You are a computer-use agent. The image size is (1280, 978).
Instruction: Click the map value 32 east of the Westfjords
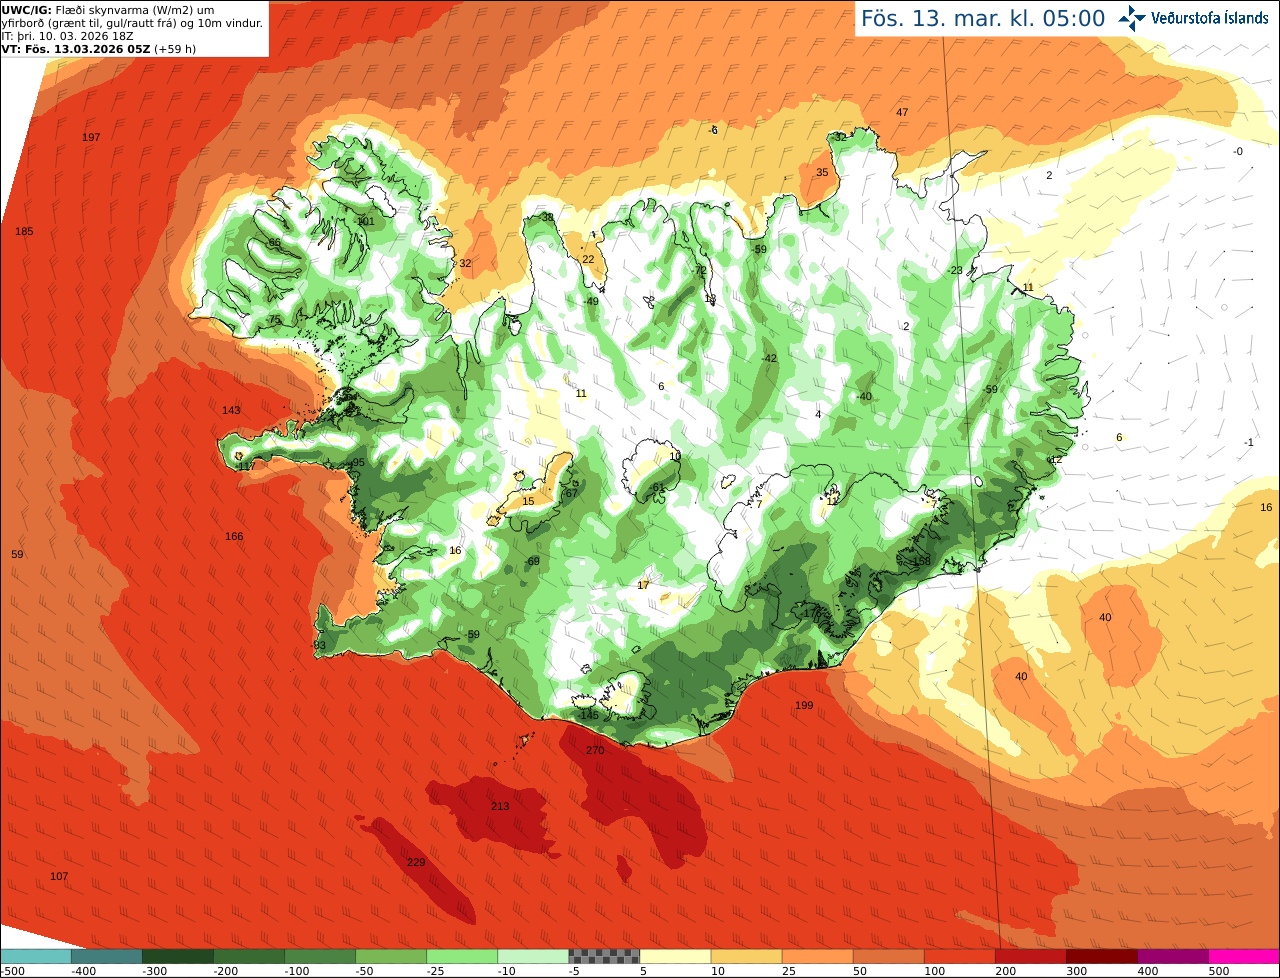[465, 263]
